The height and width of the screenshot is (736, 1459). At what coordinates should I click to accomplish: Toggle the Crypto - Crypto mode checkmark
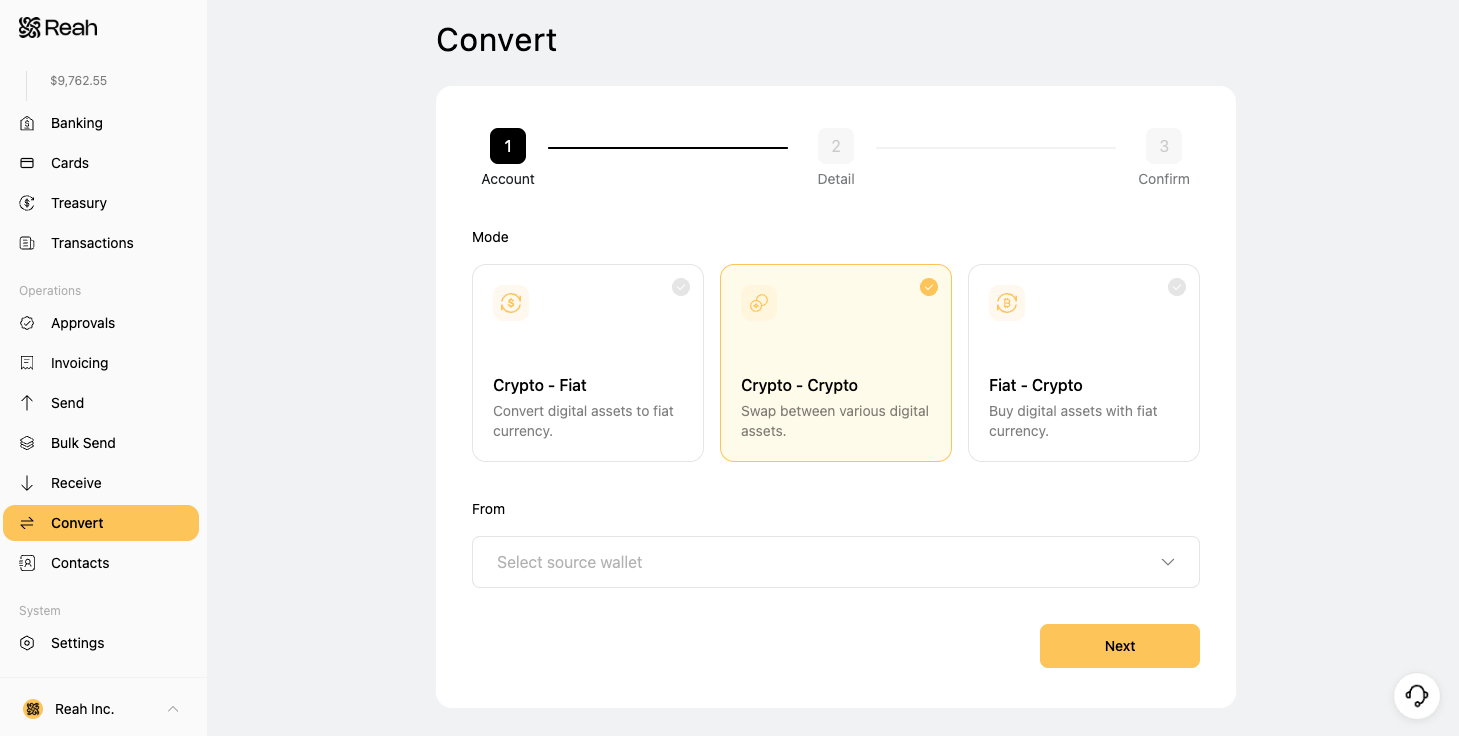[929, 287]
